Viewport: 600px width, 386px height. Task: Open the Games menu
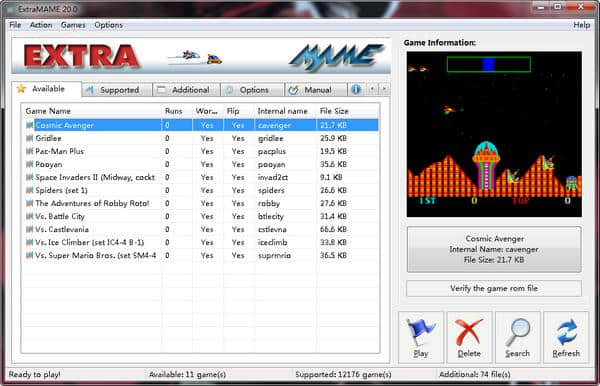point(73,25)
